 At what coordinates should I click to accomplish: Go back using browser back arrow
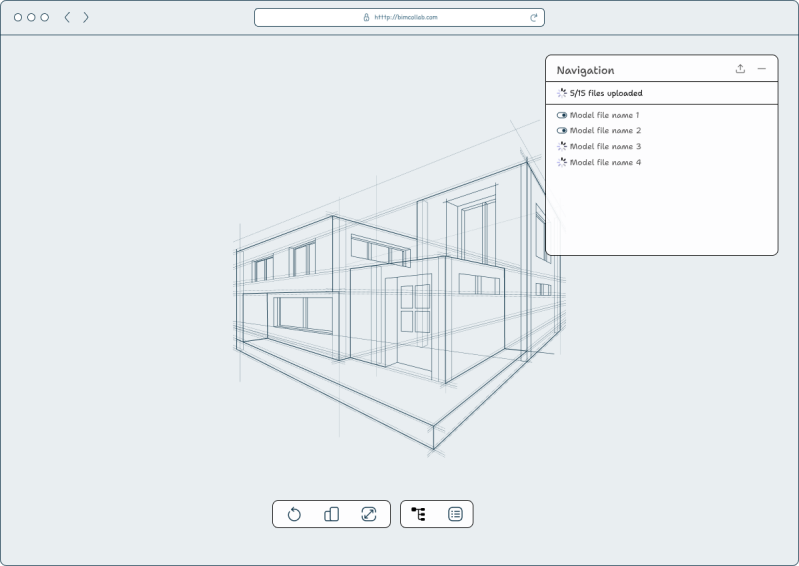67,17
